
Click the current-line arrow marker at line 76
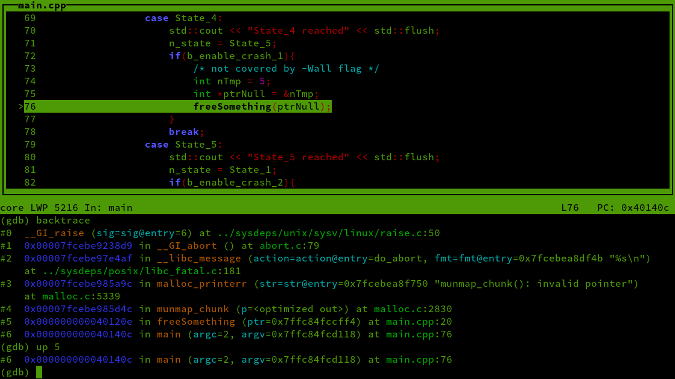pyautogui.click(x=21, y=106)
